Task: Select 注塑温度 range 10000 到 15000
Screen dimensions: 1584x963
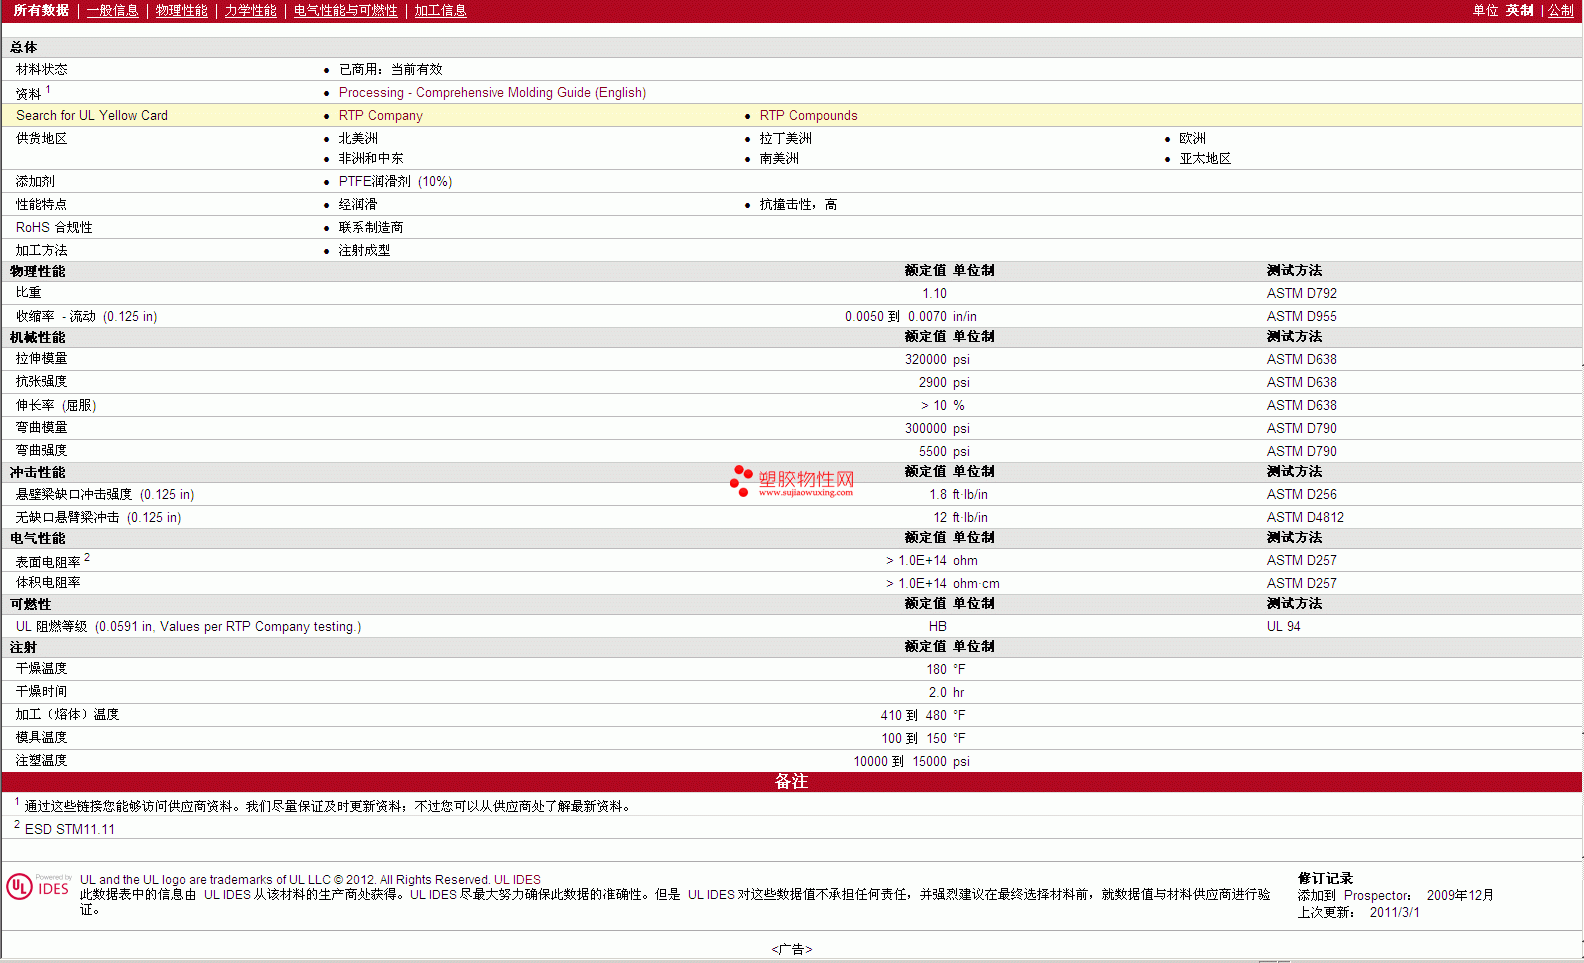Action: [900, 761]
